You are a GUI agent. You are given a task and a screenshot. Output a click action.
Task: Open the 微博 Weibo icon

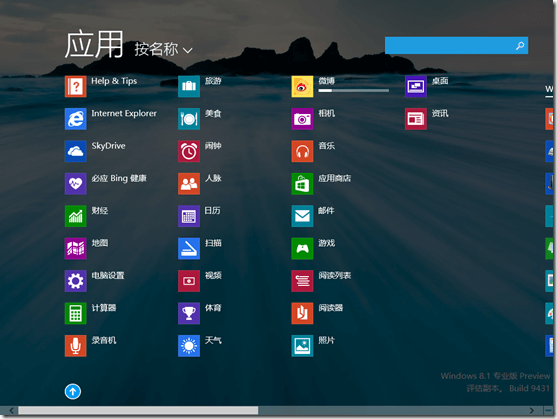[302, 86]
